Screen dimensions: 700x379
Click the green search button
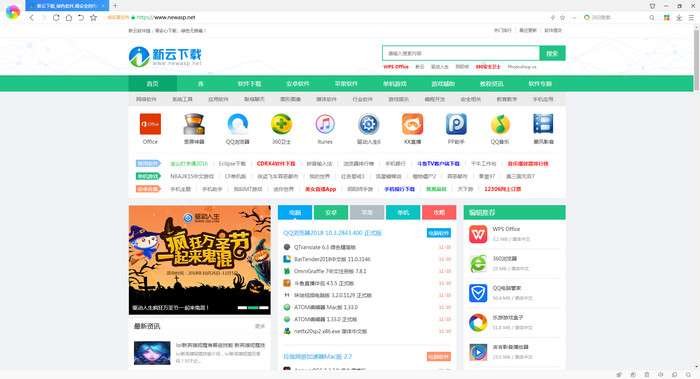(x=552, y=53)
